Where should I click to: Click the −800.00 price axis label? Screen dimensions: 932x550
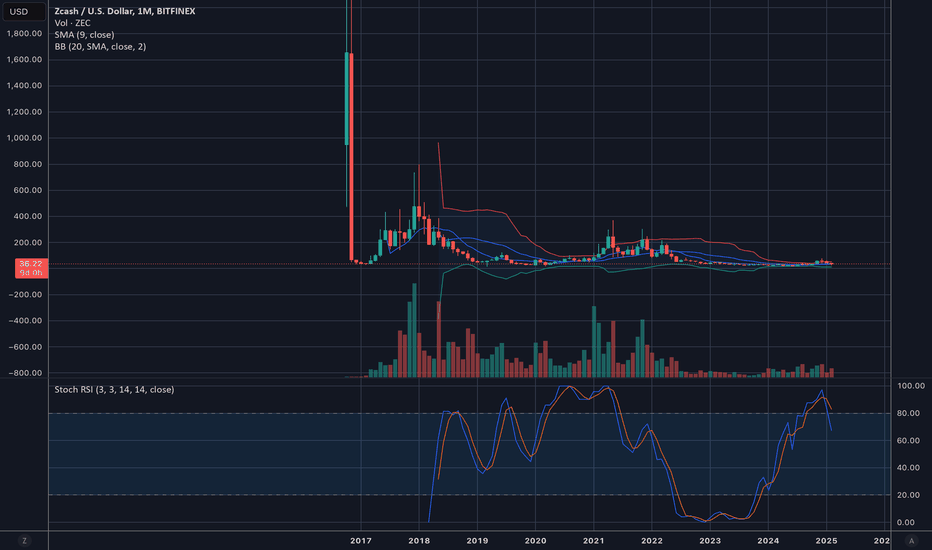point(25,373)
